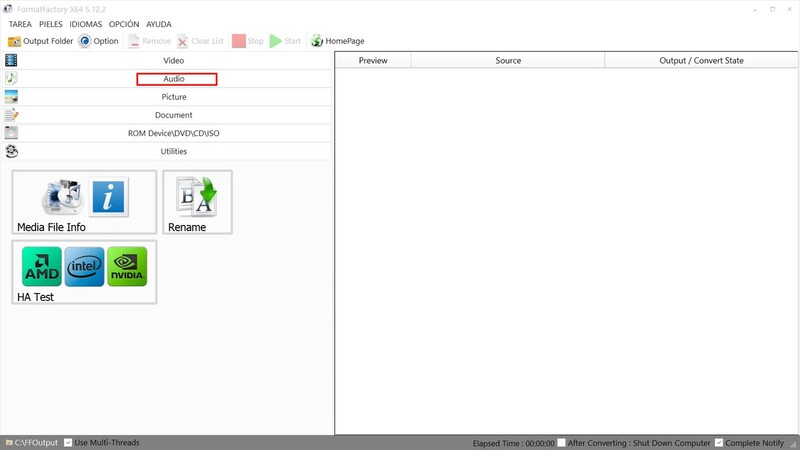
Task: Click the Preview column header
Action: coord(373,60)
